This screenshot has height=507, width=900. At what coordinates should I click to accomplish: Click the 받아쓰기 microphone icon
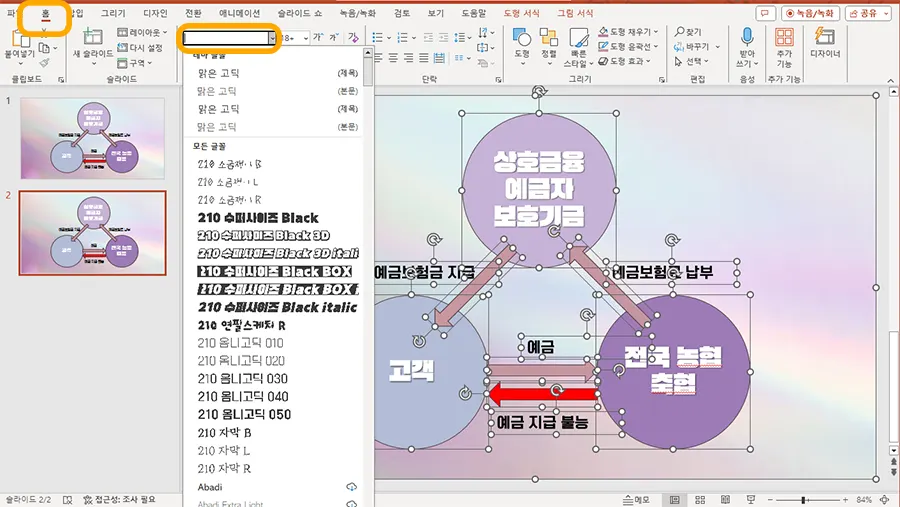tap(747, 37)
